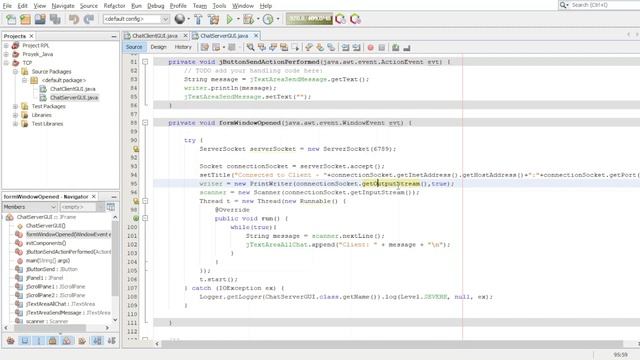Switch to the ChatClientGUI.java tab
This screenshot has height=360, width=640.
click(x=155, y=36)
